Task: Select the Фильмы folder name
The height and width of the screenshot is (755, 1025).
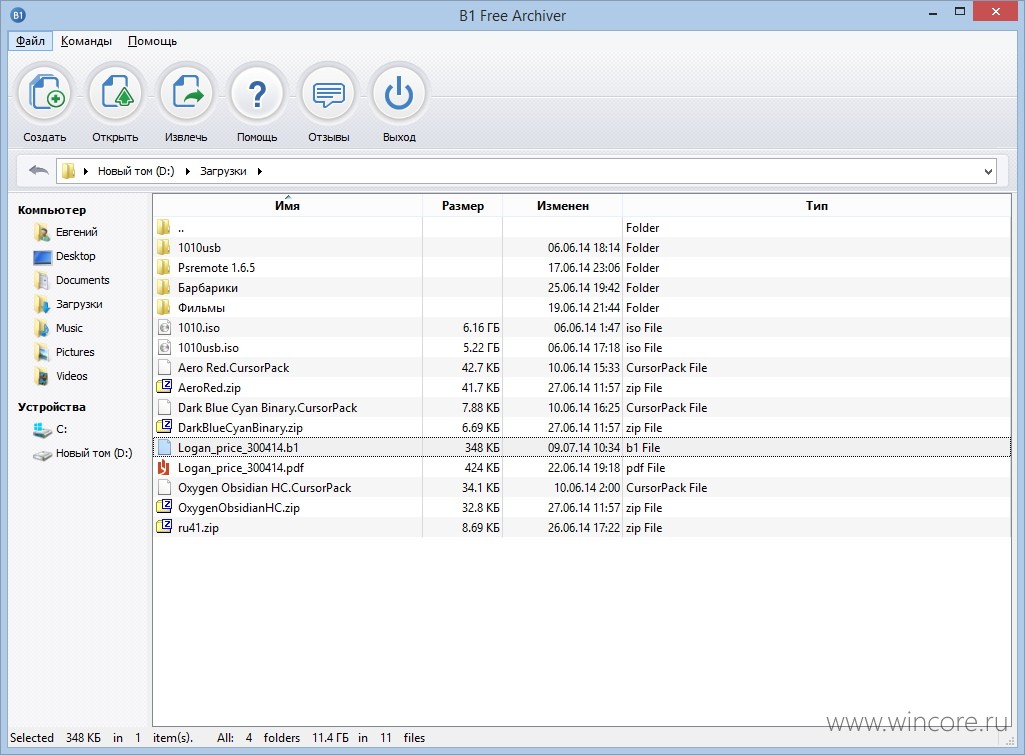Action: click(201, 308)
